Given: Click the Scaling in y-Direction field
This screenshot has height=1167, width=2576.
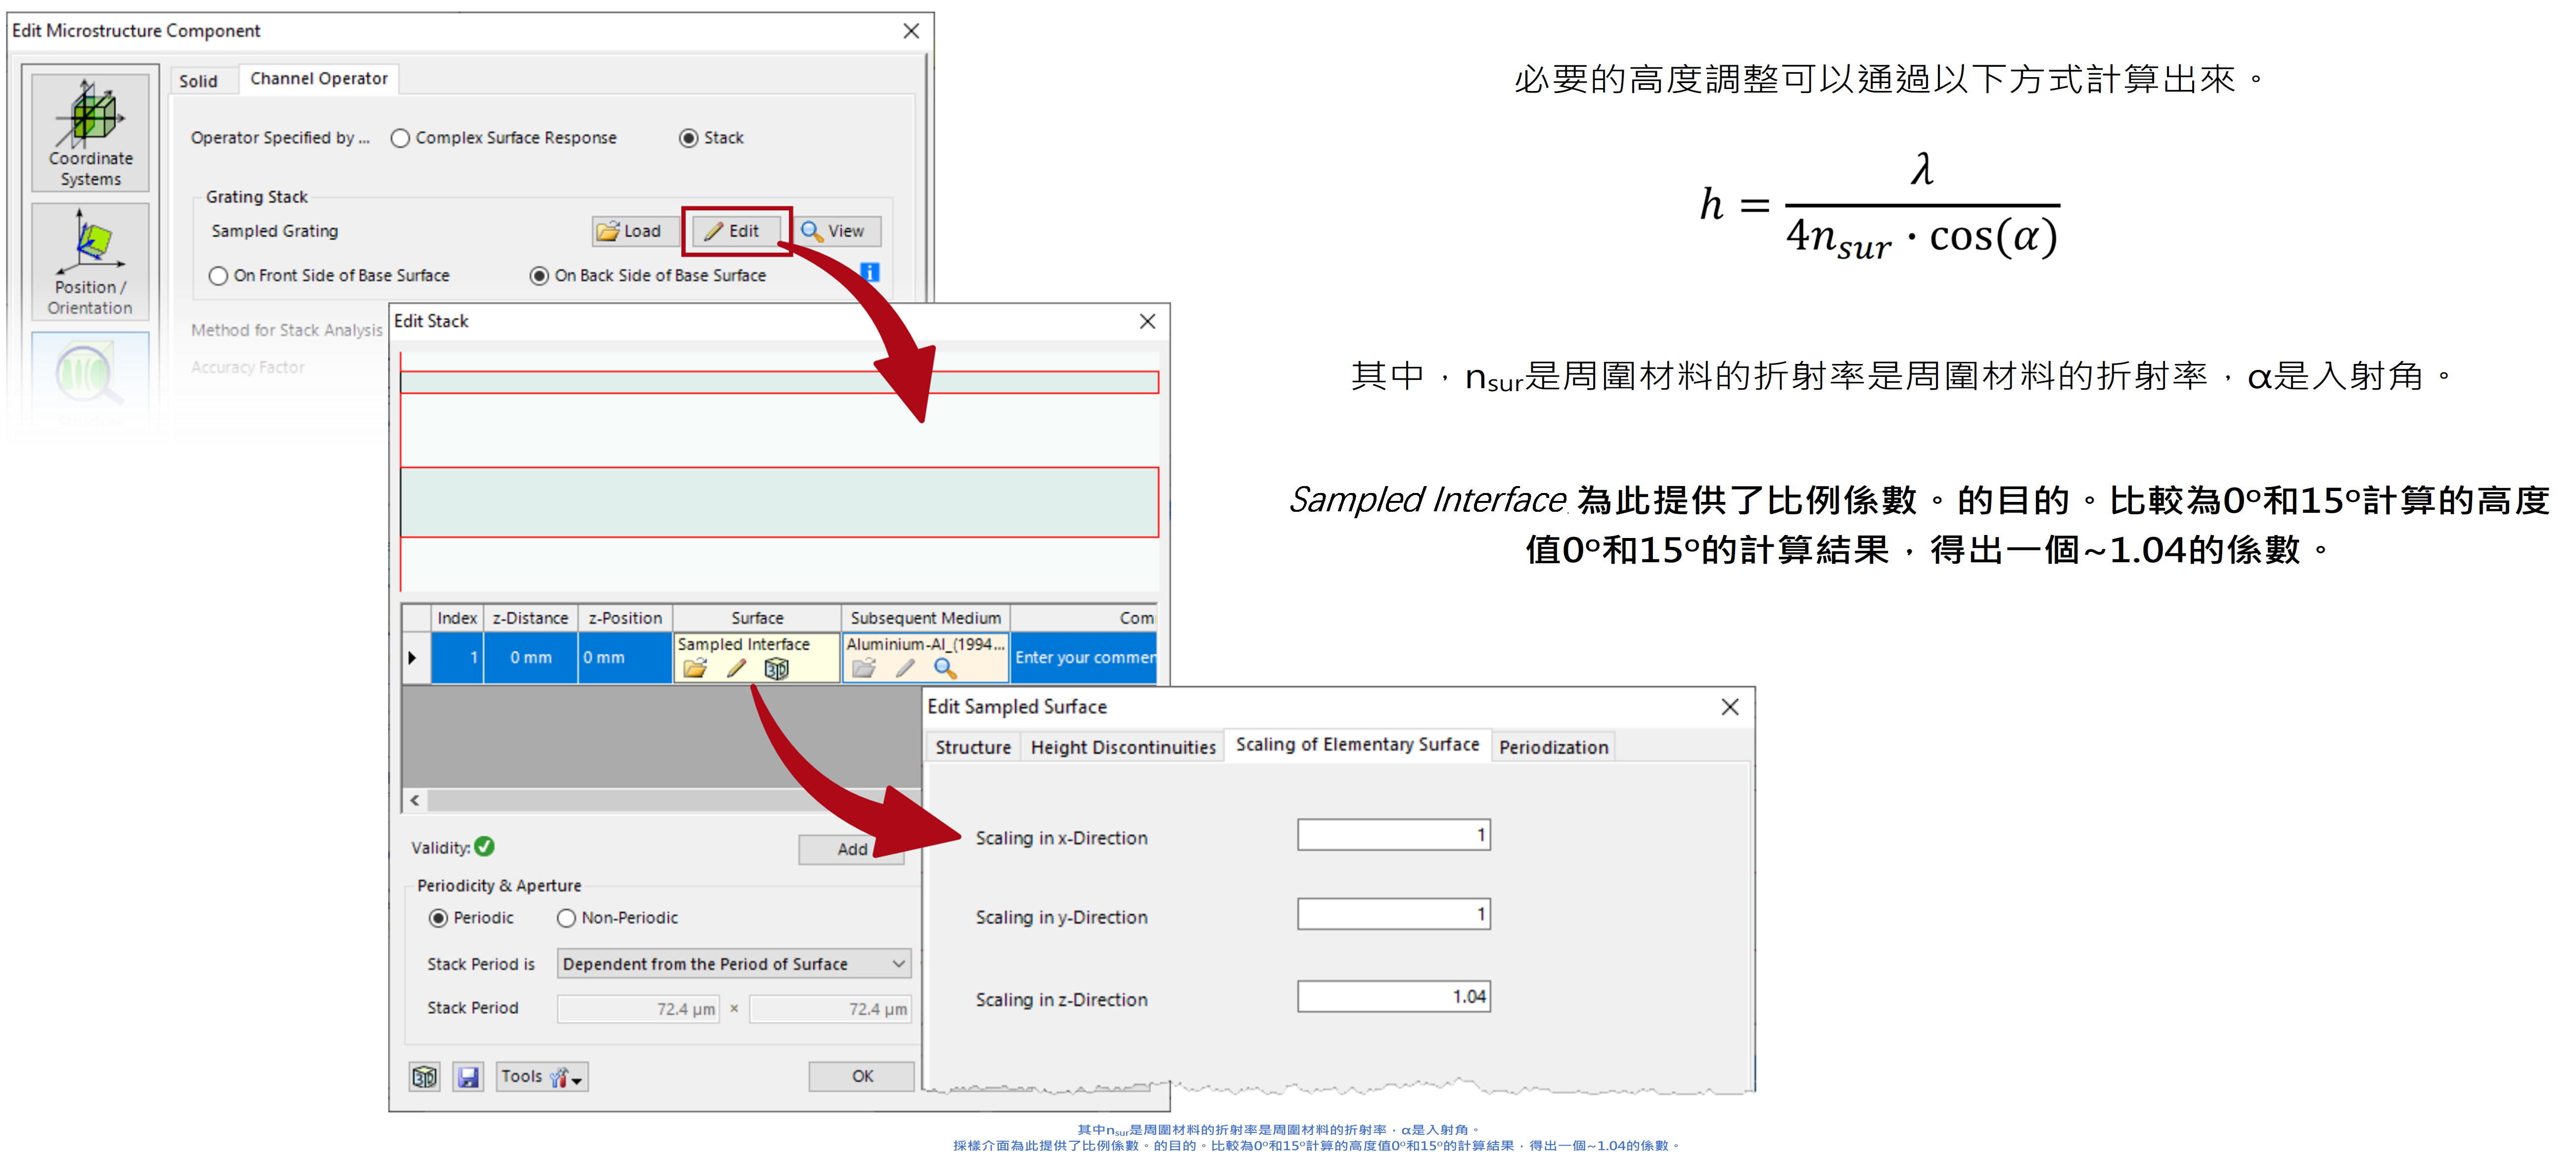Looking at the screenshot, I should (x=1393, y=913).
